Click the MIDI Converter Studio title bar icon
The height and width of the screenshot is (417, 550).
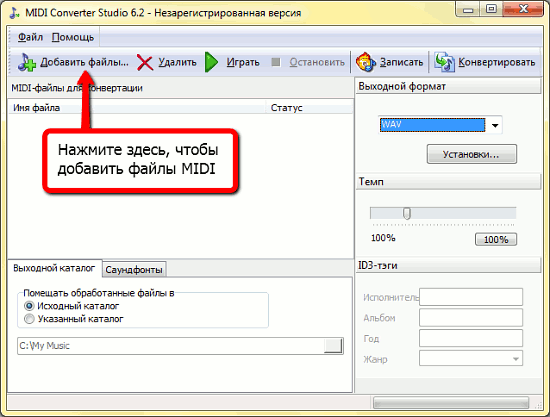tap(14, 13)
